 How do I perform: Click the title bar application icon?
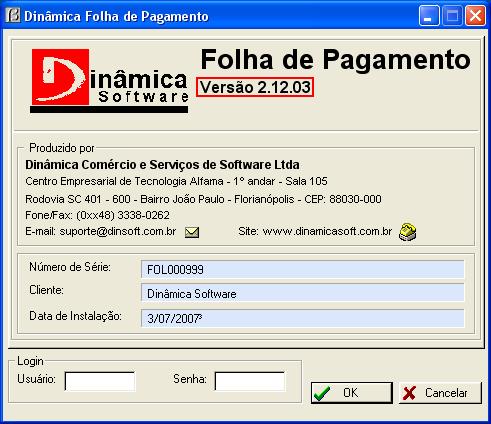[13, 15]
